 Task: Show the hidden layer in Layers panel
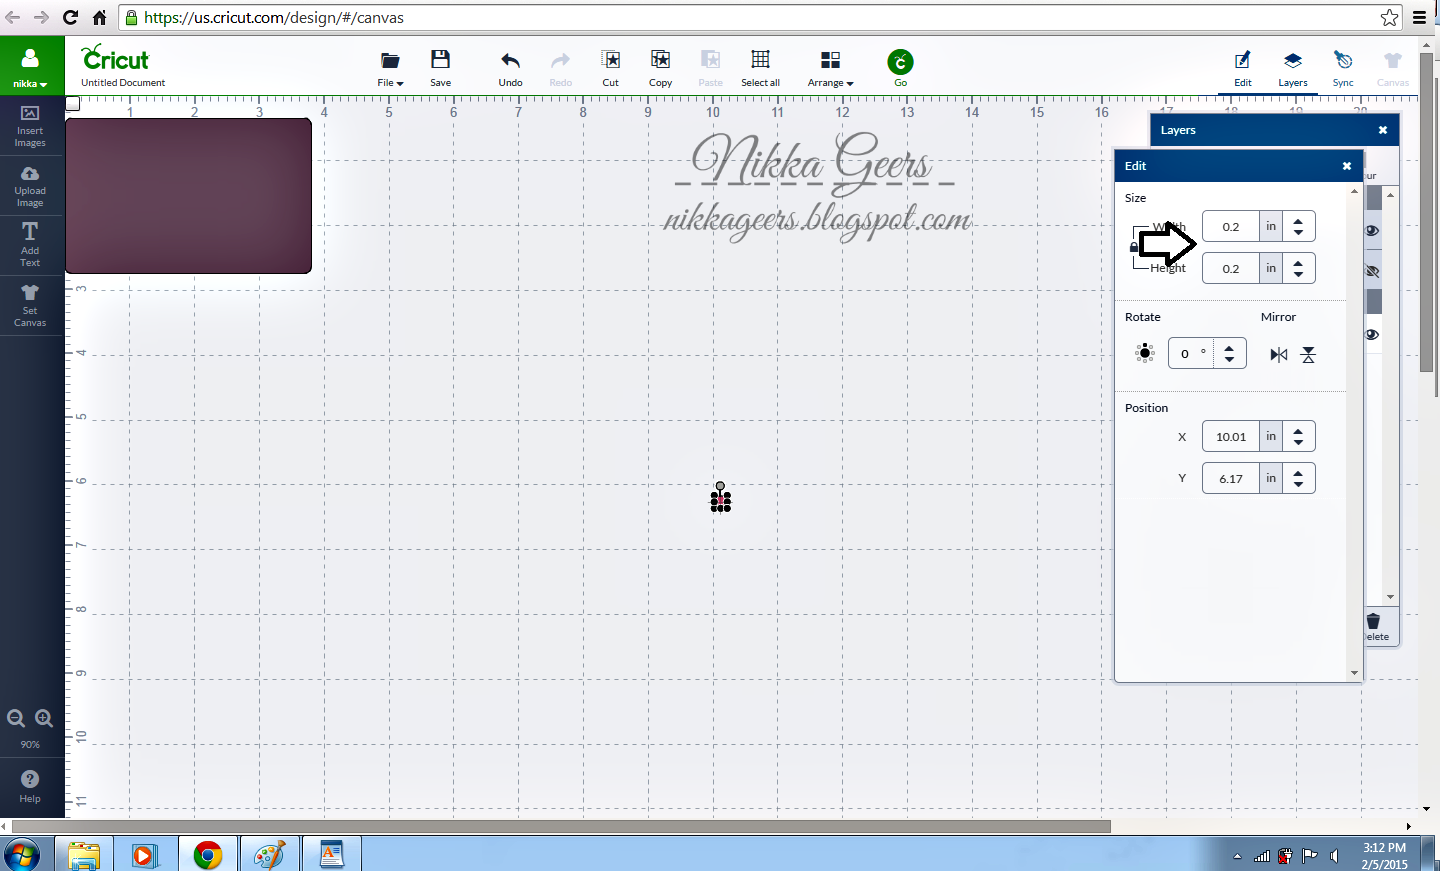(x=1372, y=271)
